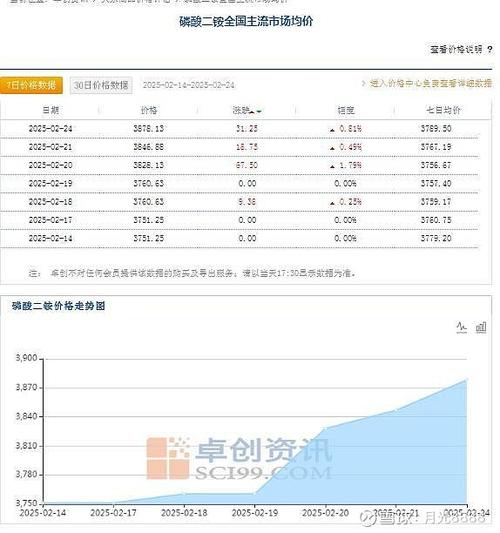Click change value 9.38
The width and height of the screenshot is (500, 533).
(247, 202)
